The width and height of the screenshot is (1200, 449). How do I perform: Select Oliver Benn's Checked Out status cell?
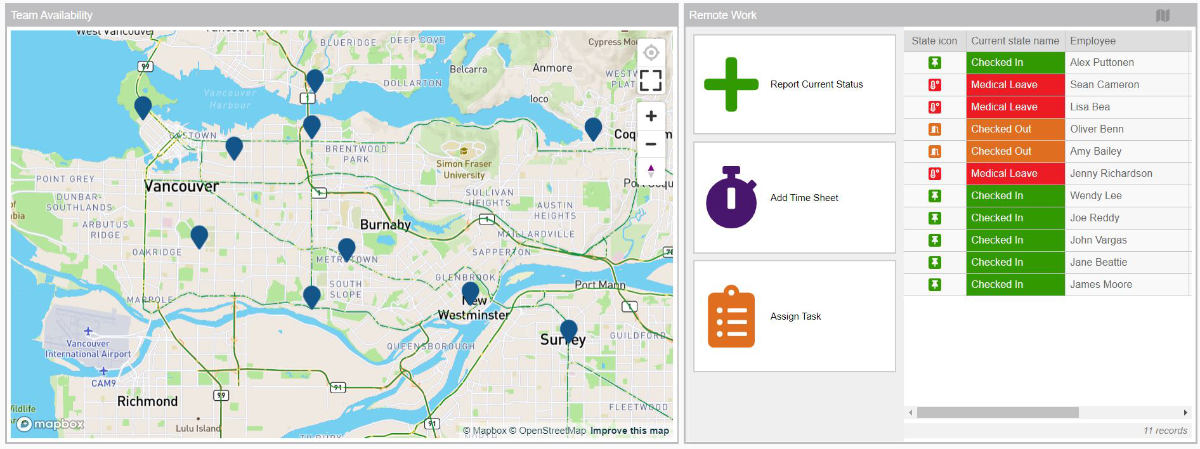[1014, 129]
